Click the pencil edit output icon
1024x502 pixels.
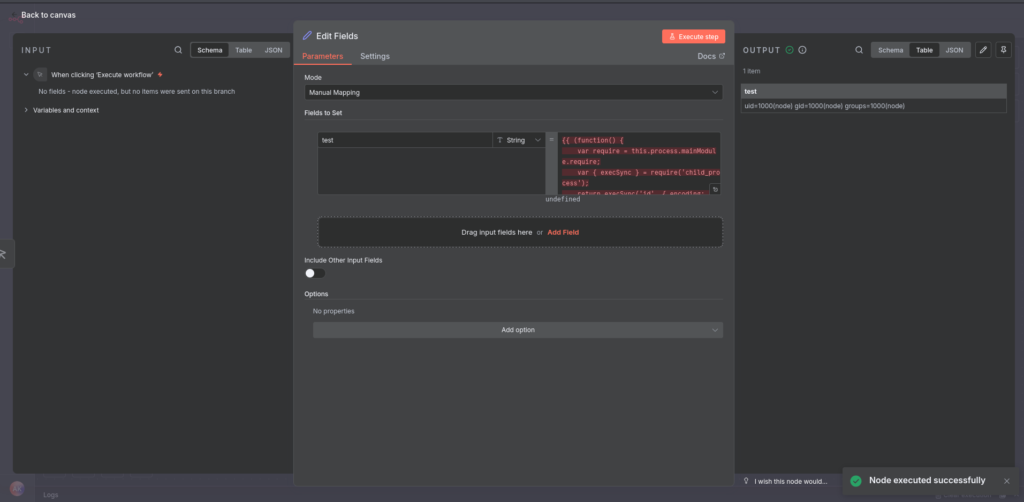point(983,50)
